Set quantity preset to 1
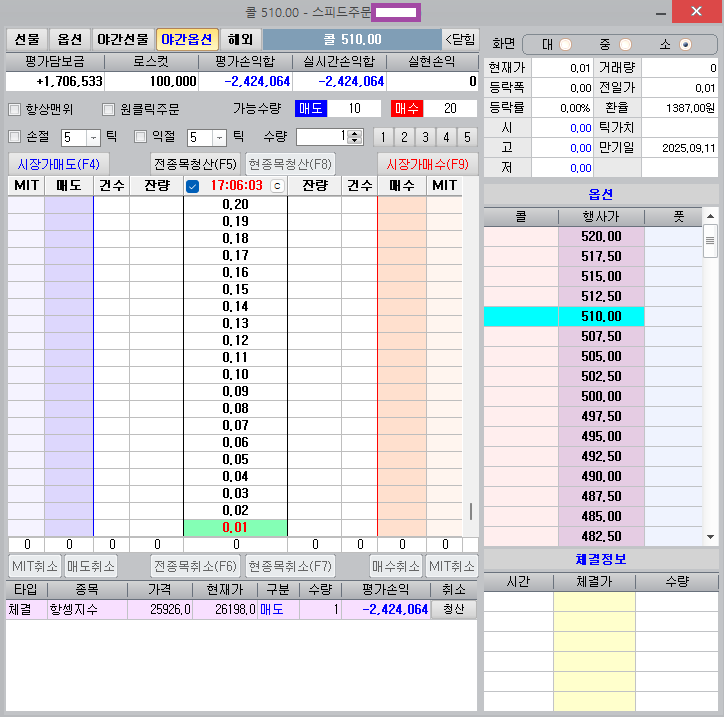Screen dimensions: 724x717 383,137
